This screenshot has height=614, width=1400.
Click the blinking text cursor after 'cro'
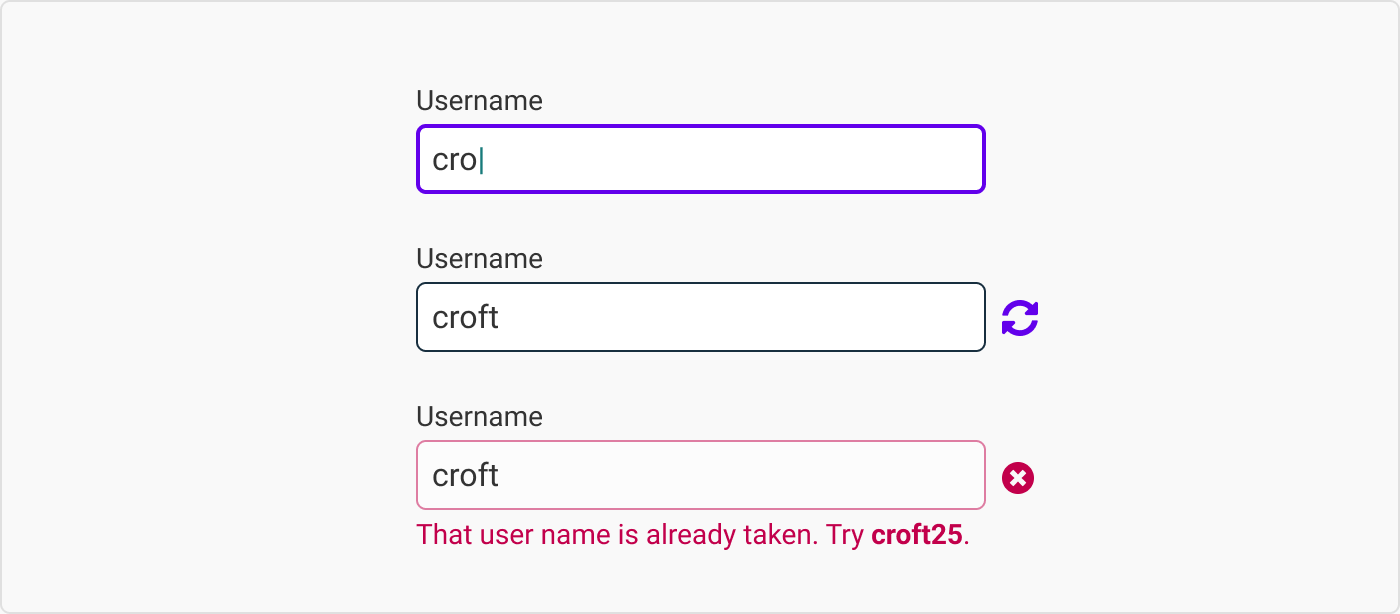[x=482, y=160]
